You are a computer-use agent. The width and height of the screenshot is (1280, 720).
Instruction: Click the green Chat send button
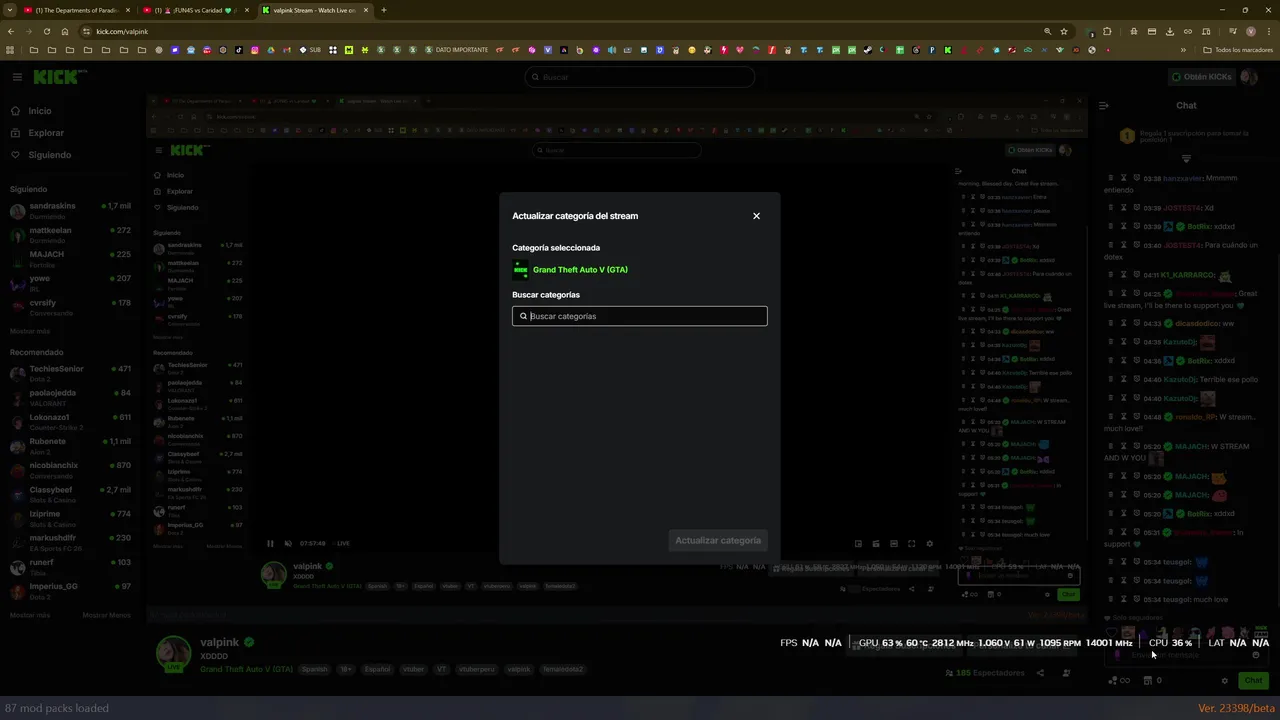1253,681
